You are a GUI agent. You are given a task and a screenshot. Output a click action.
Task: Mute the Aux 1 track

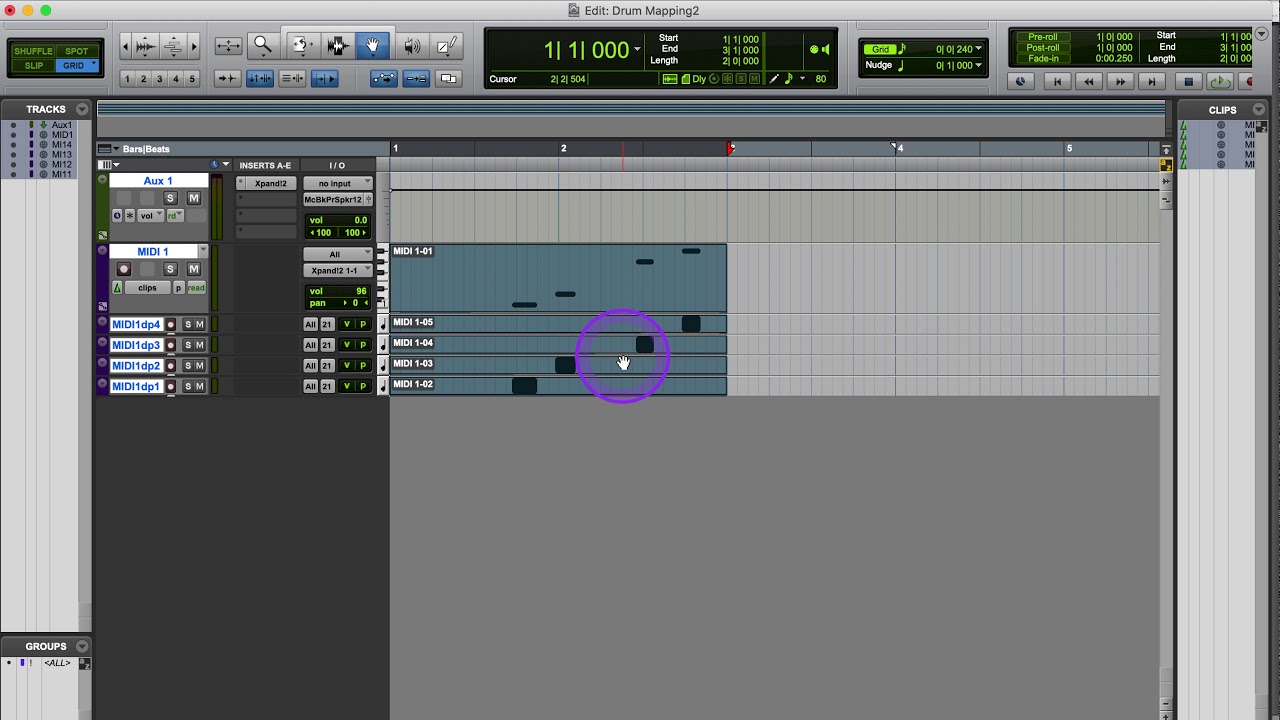pyautogui.click(x=193, y=198)
